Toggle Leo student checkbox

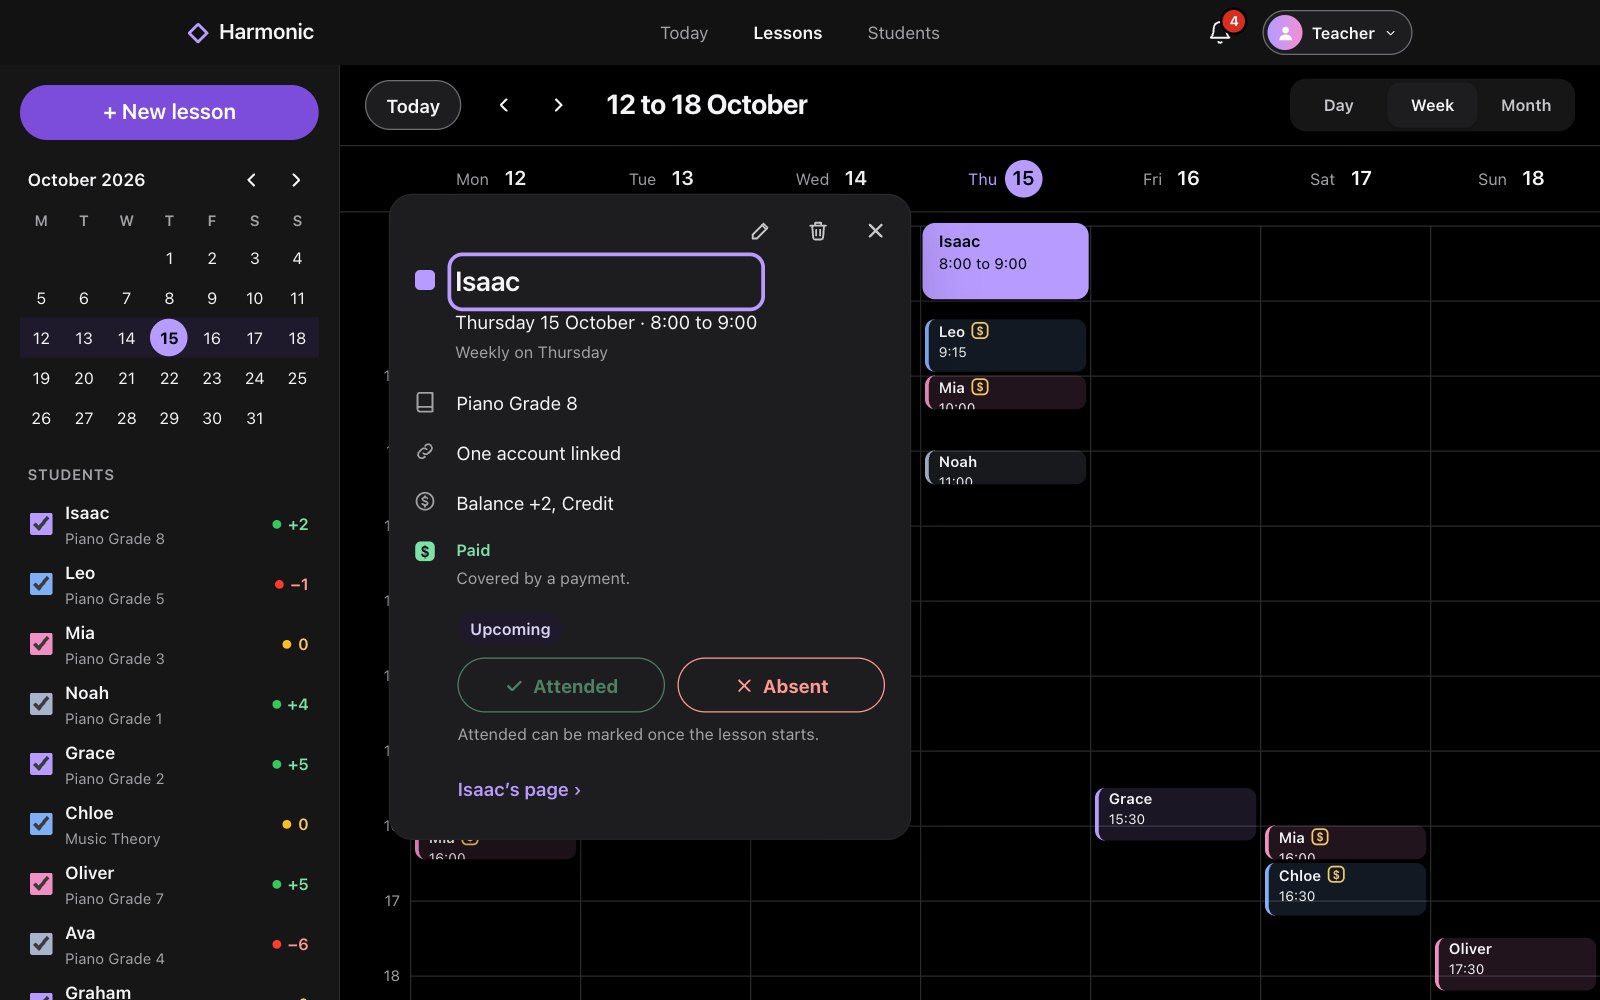pyautogui.click(x=41, y=583)
